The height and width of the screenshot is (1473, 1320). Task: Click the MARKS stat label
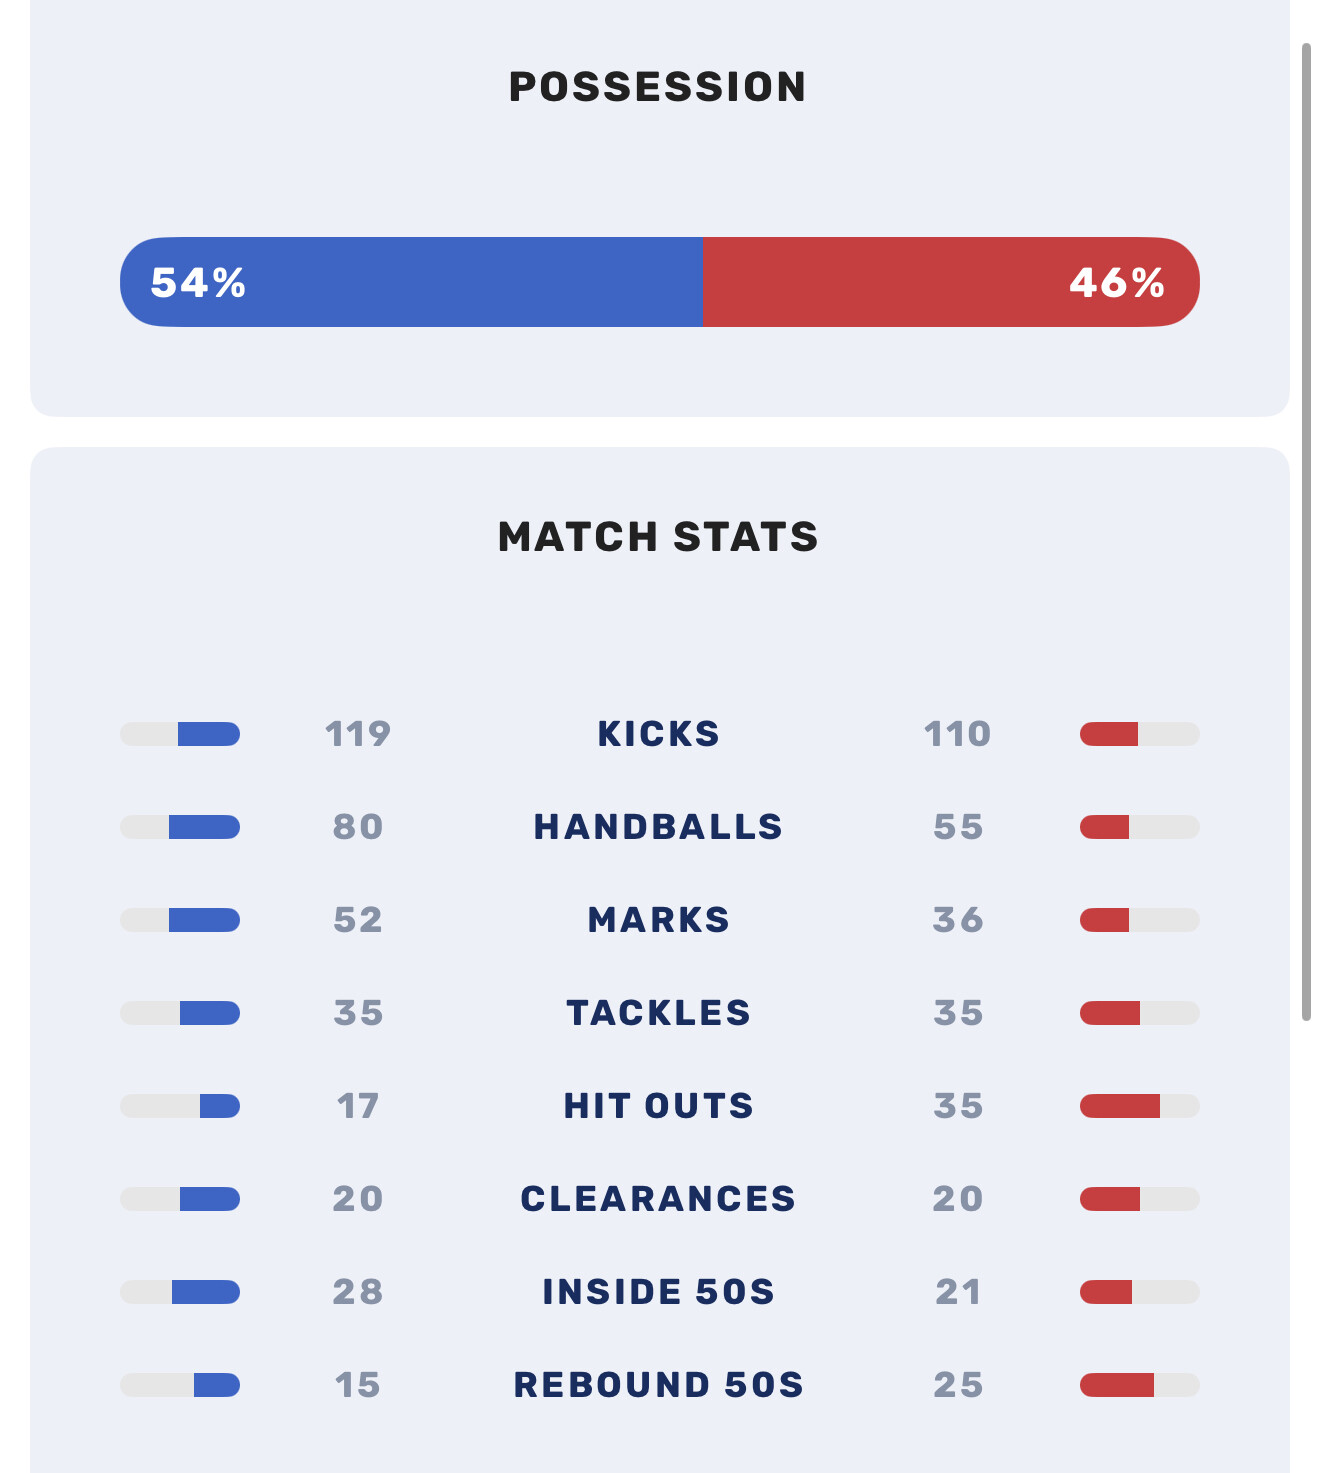658,920
